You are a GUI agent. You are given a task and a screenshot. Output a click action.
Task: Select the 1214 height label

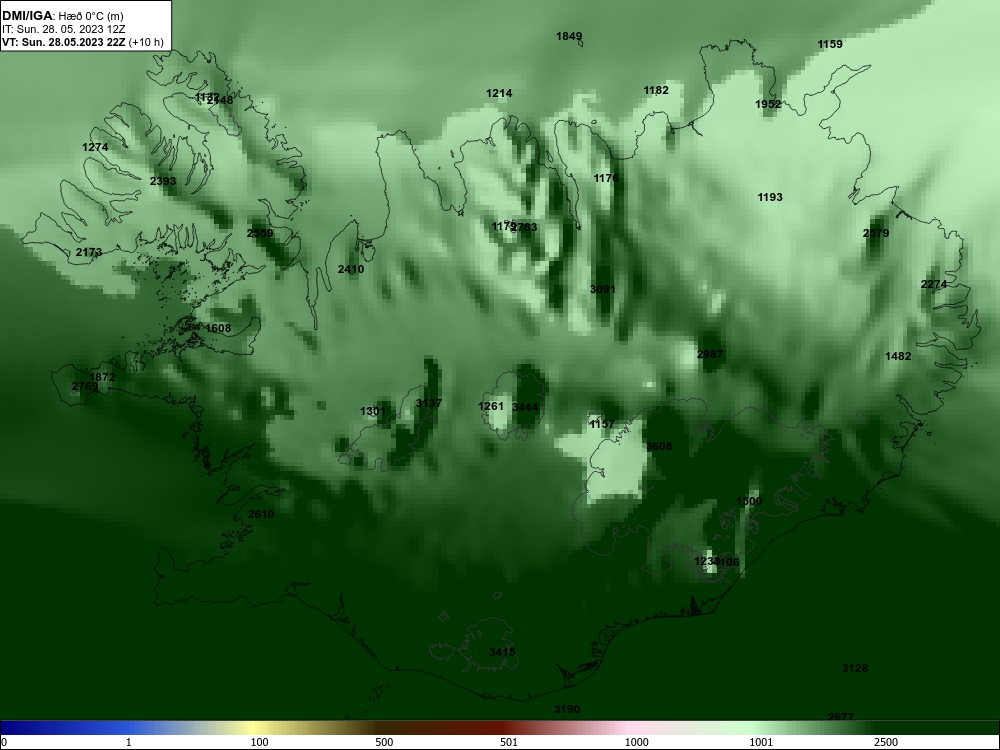499,93
